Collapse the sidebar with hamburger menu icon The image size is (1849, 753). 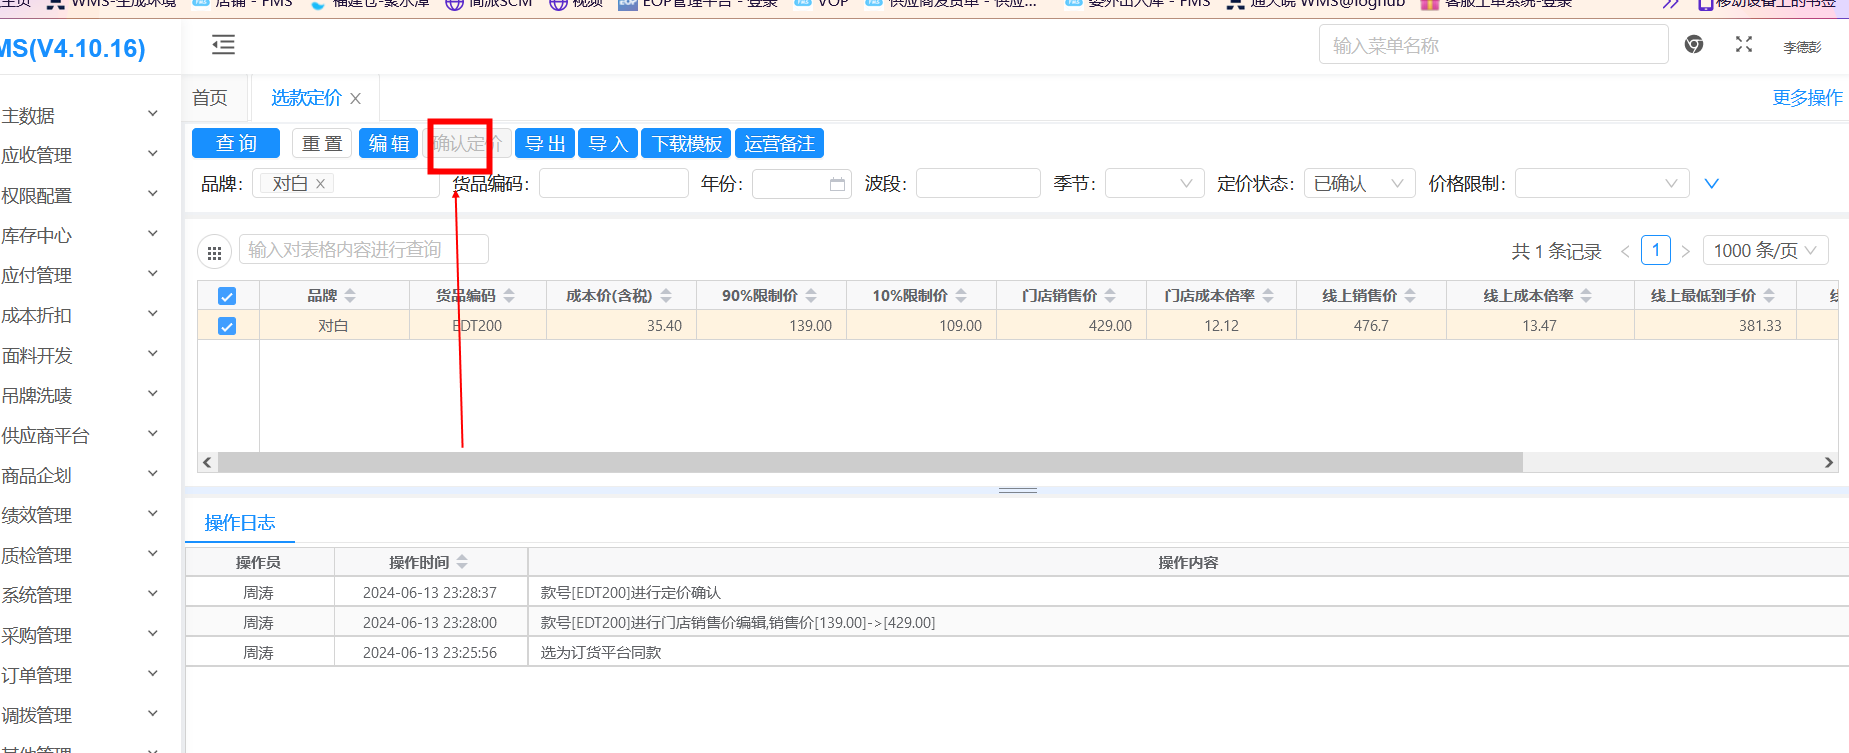click(224, 45)
